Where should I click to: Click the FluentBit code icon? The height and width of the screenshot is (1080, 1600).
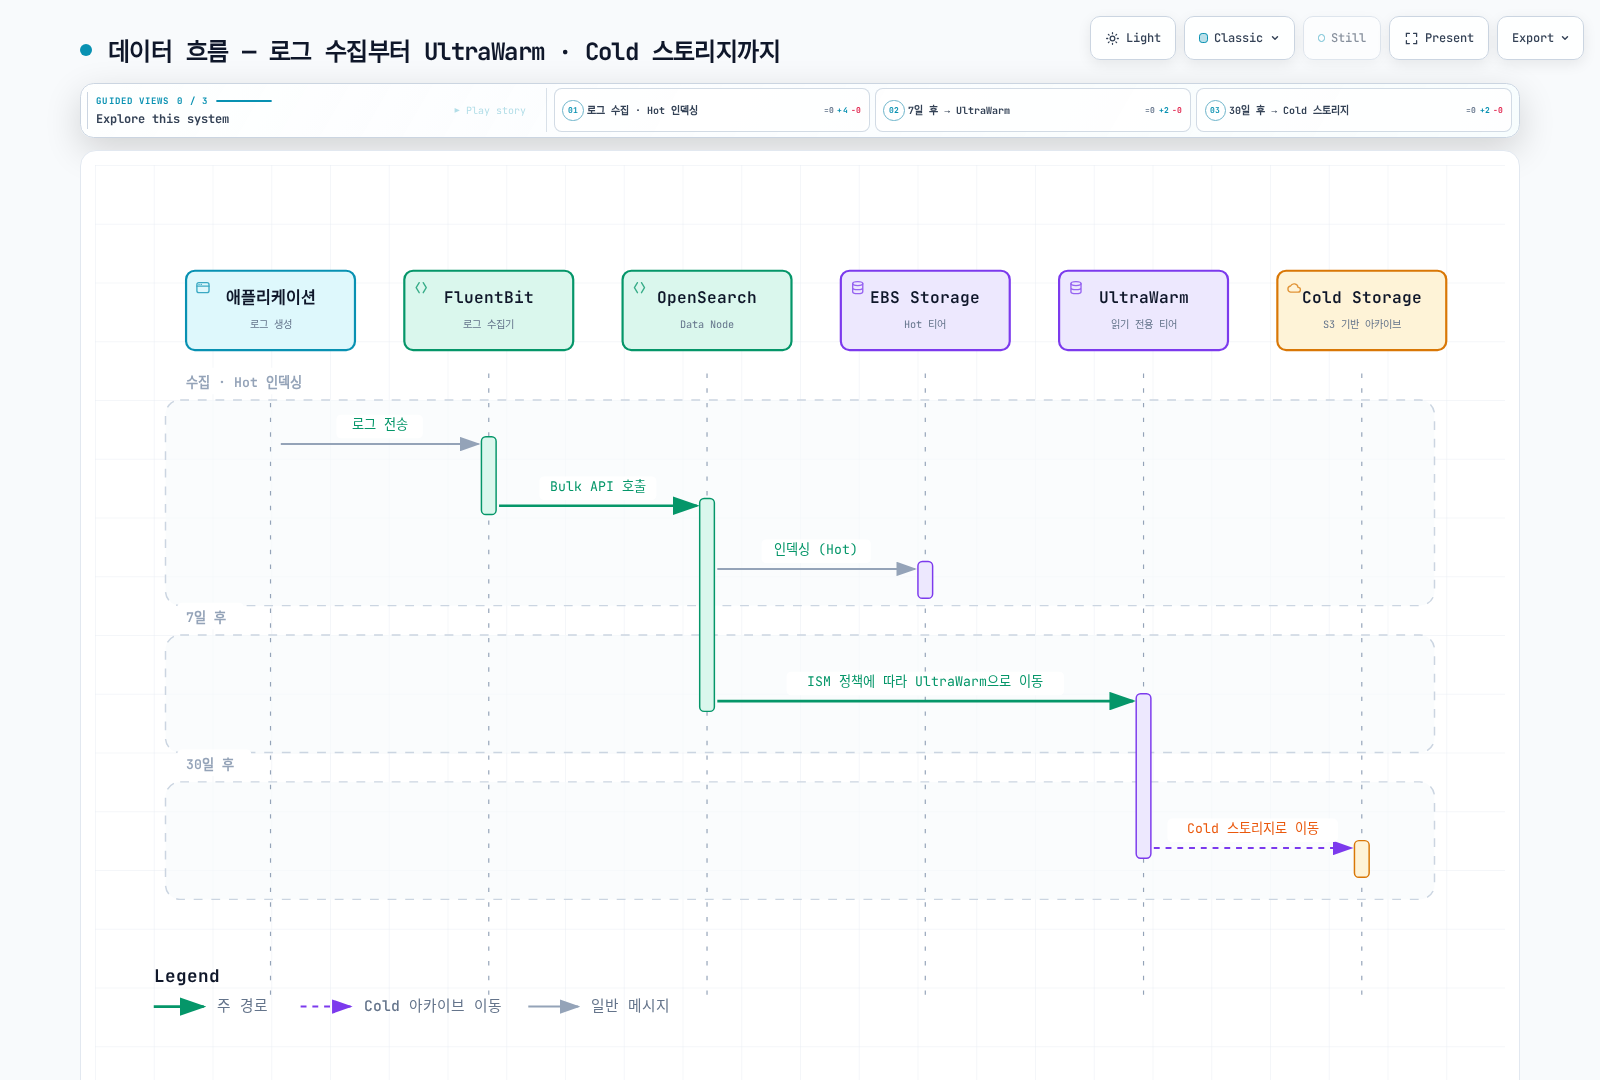(x=421, y=288)
